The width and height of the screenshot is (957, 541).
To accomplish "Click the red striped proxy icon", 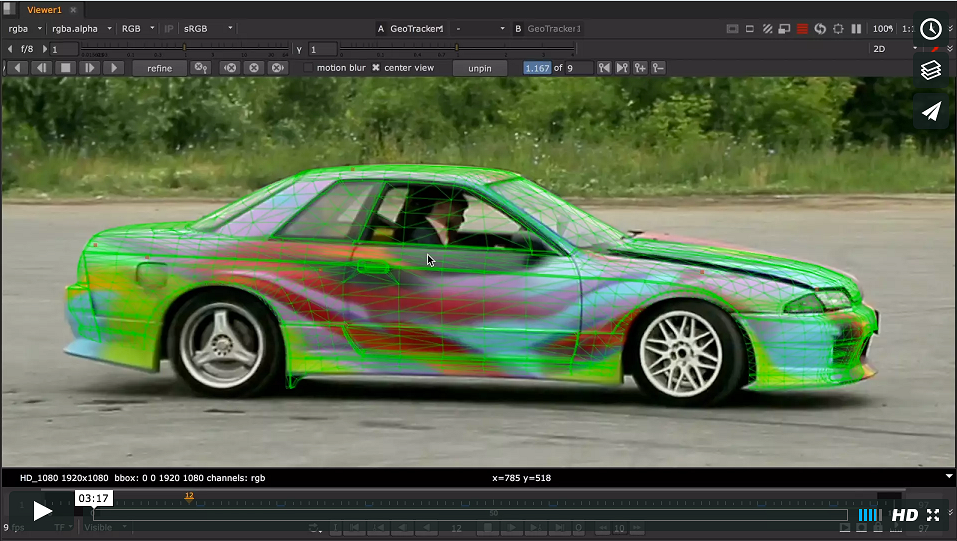I will [802, 29].
